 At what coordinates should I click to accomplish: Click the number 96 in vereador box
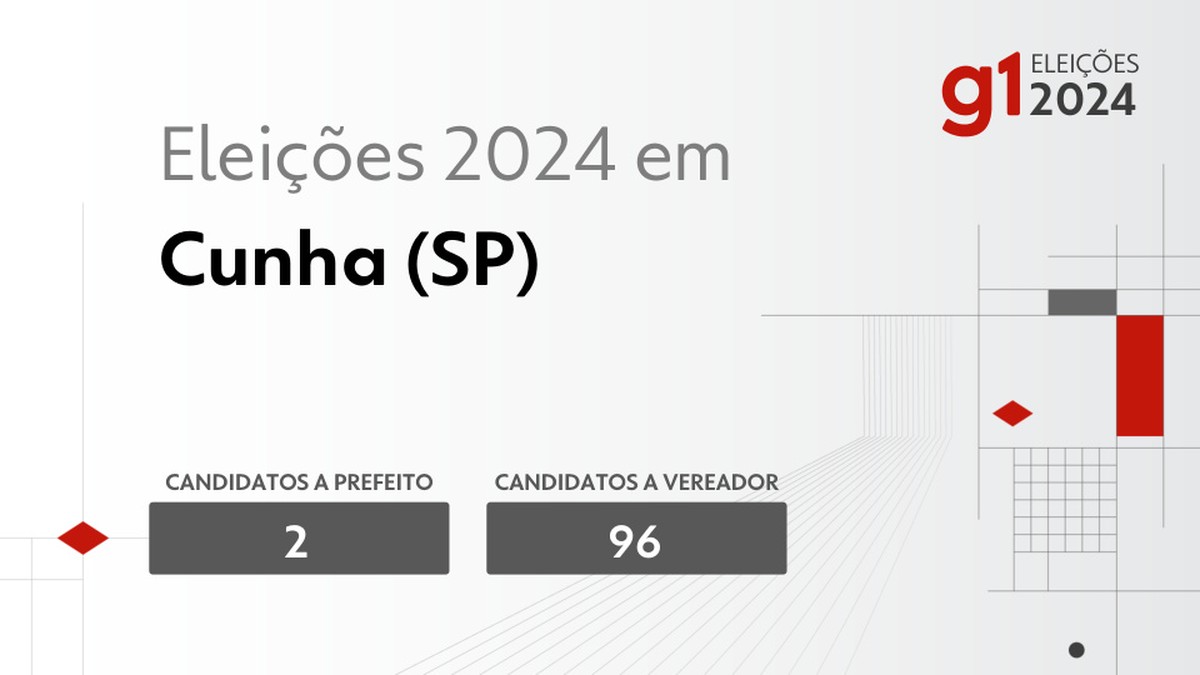click(635, 540)
